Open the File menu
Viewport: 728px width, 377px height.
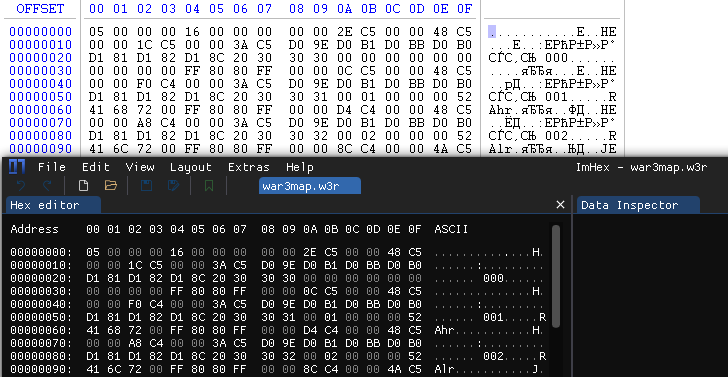52,167
